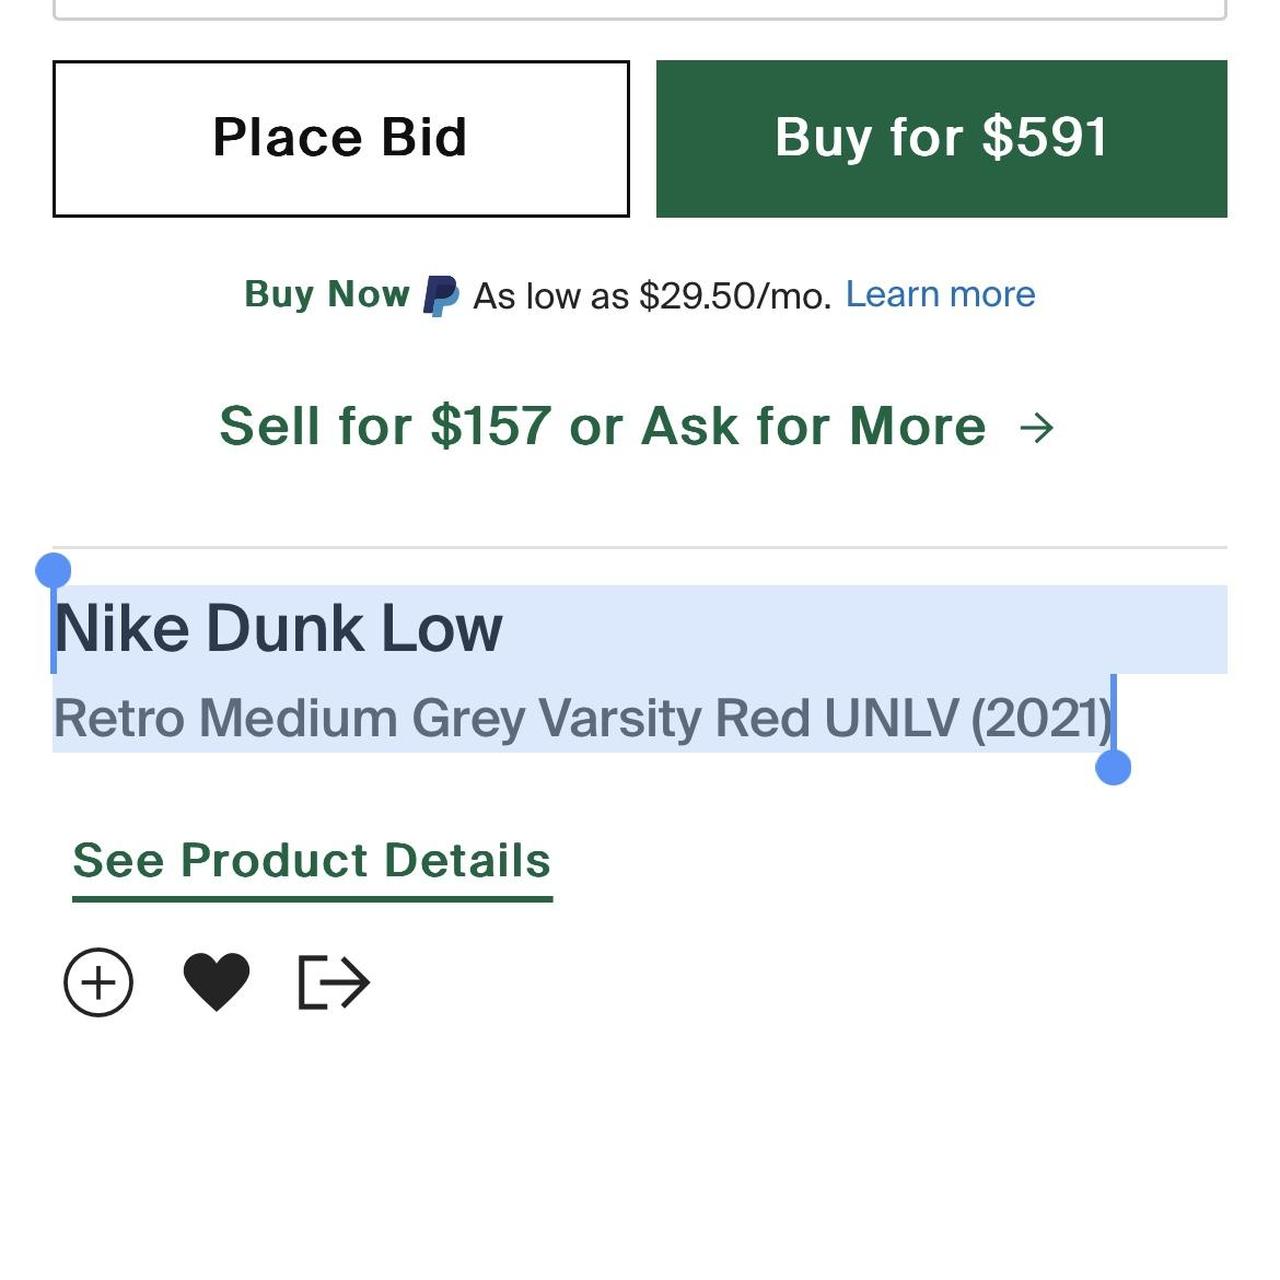Click UNLV in the highlighted subtitle
Screen dimensions: 1280x1280
(891, 718)
